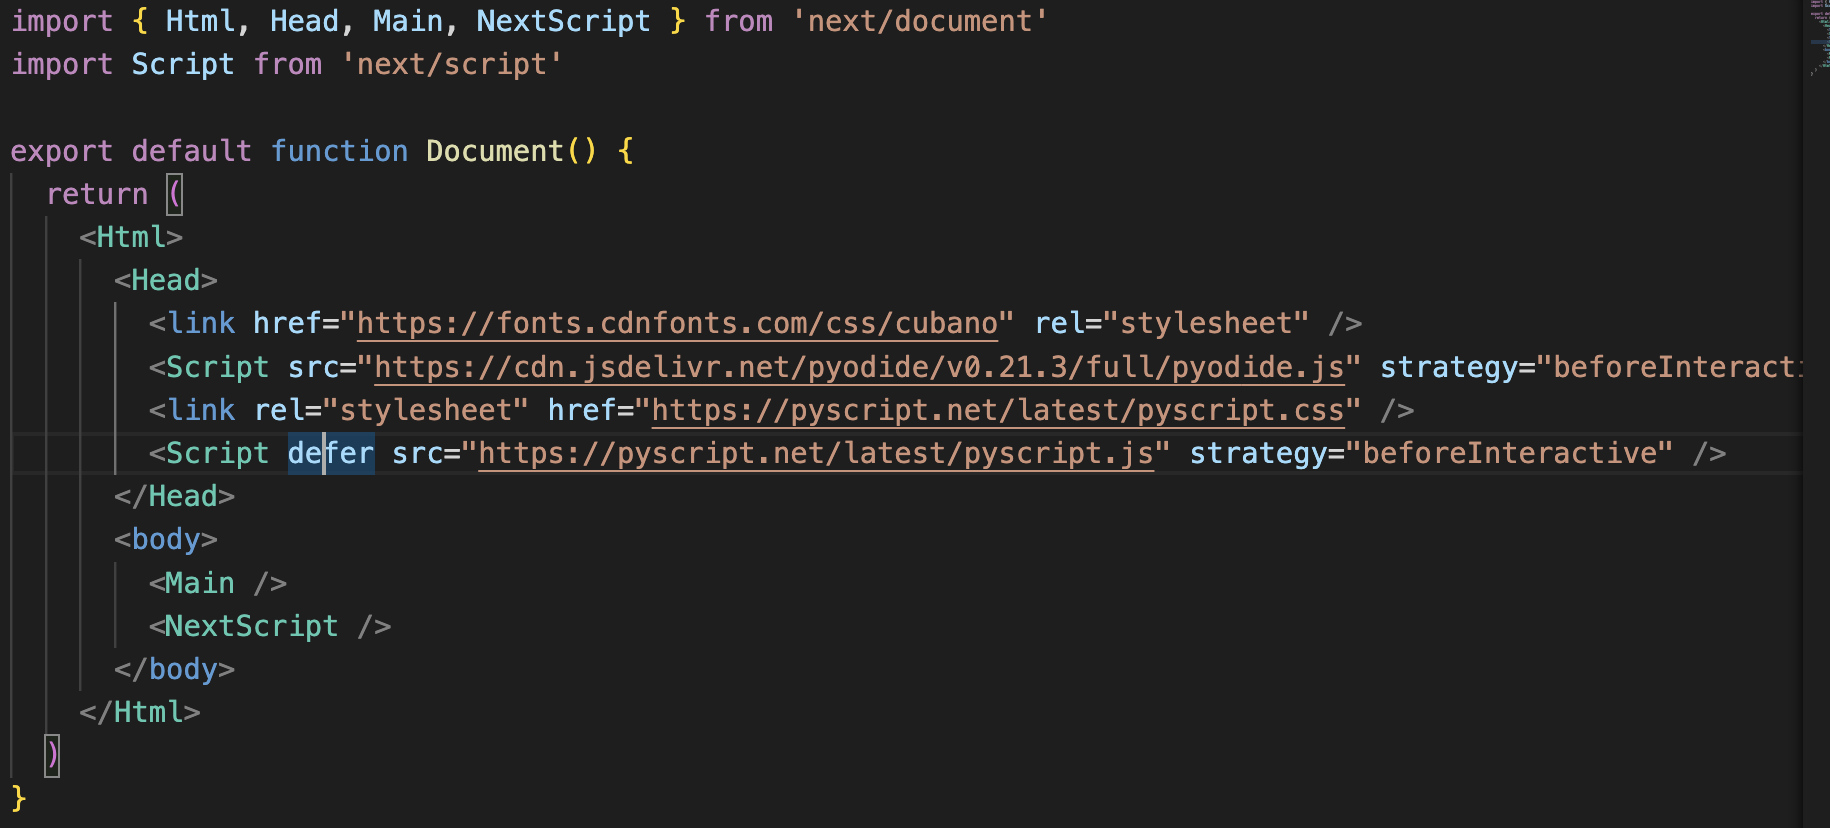The image size is (1830, 828).
Task: Place cursor on highlighted opening parenthesis after return
Action: [x=175, y=194]
